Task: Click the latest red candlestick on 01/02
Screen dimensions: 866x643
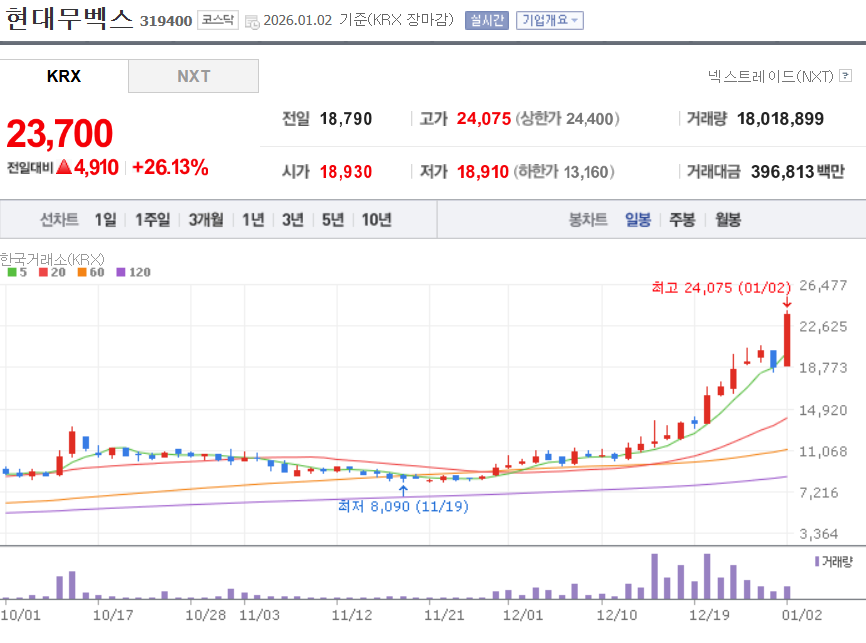Action: [x=787, y=340]
